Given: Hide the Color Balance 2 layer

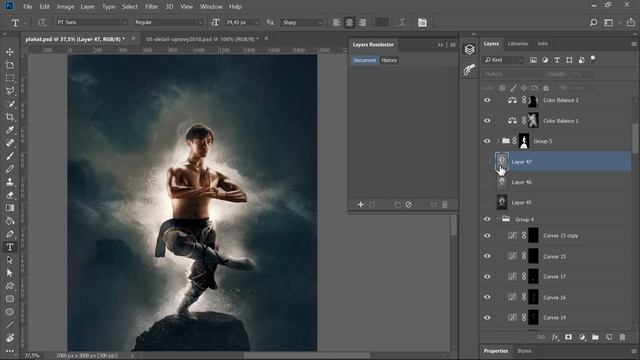Looking at the screenshot, I should click(x=487, y=100).
